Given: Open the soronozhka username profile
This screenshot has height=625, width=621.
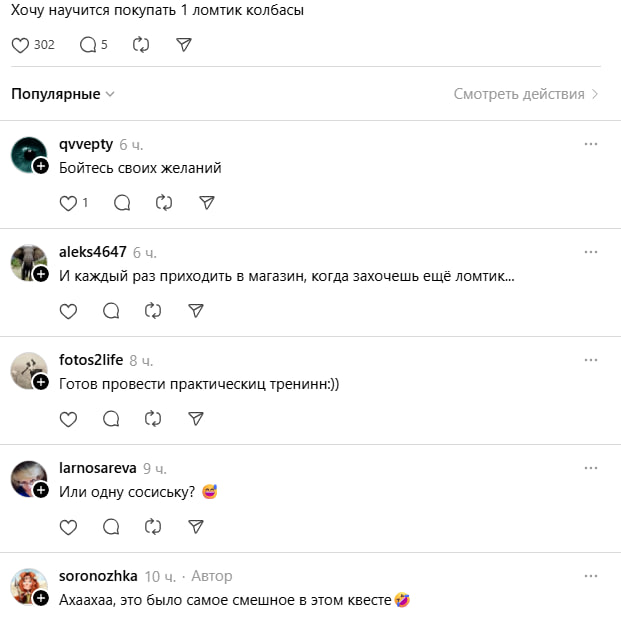Looking at the screenshot, I should (x=98, y=576).
